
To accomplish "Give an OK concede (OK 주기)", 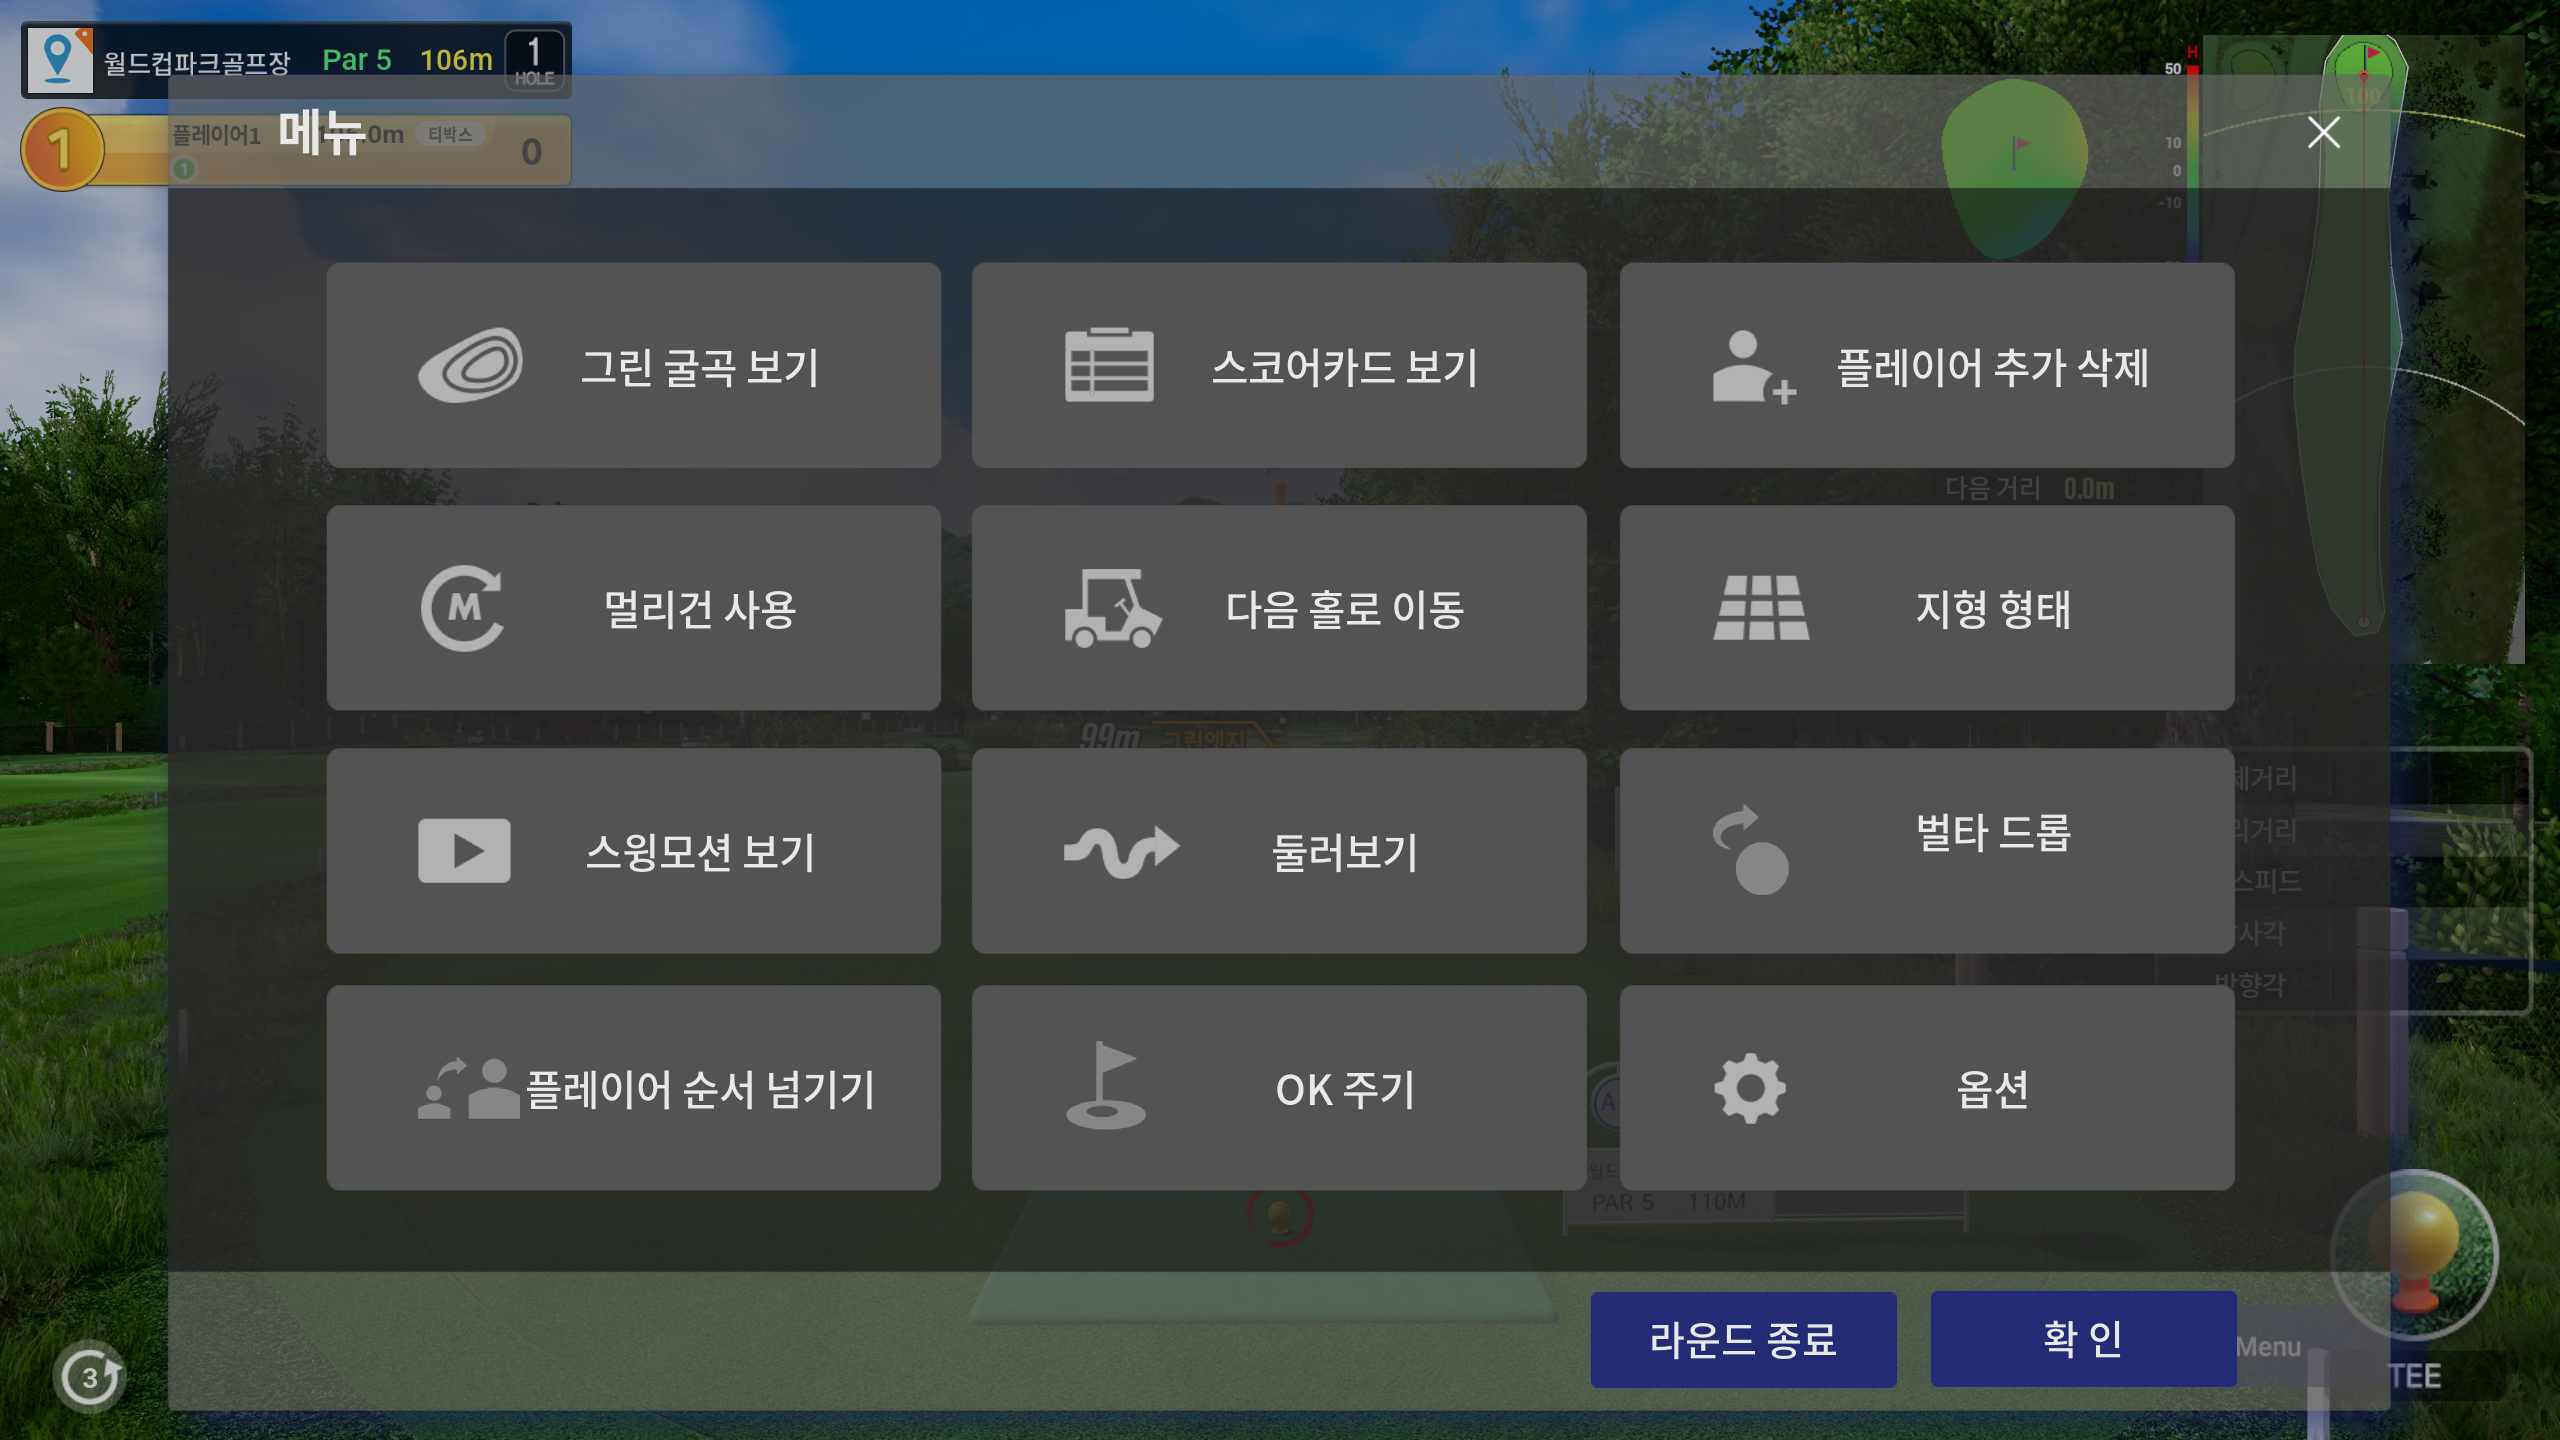I will 1280,1090.
